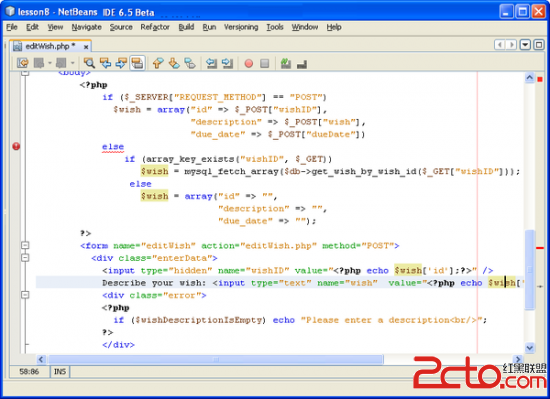Collapse the div enterData code fold
This screenshot has height=399, width=550.
coord(25,258)
